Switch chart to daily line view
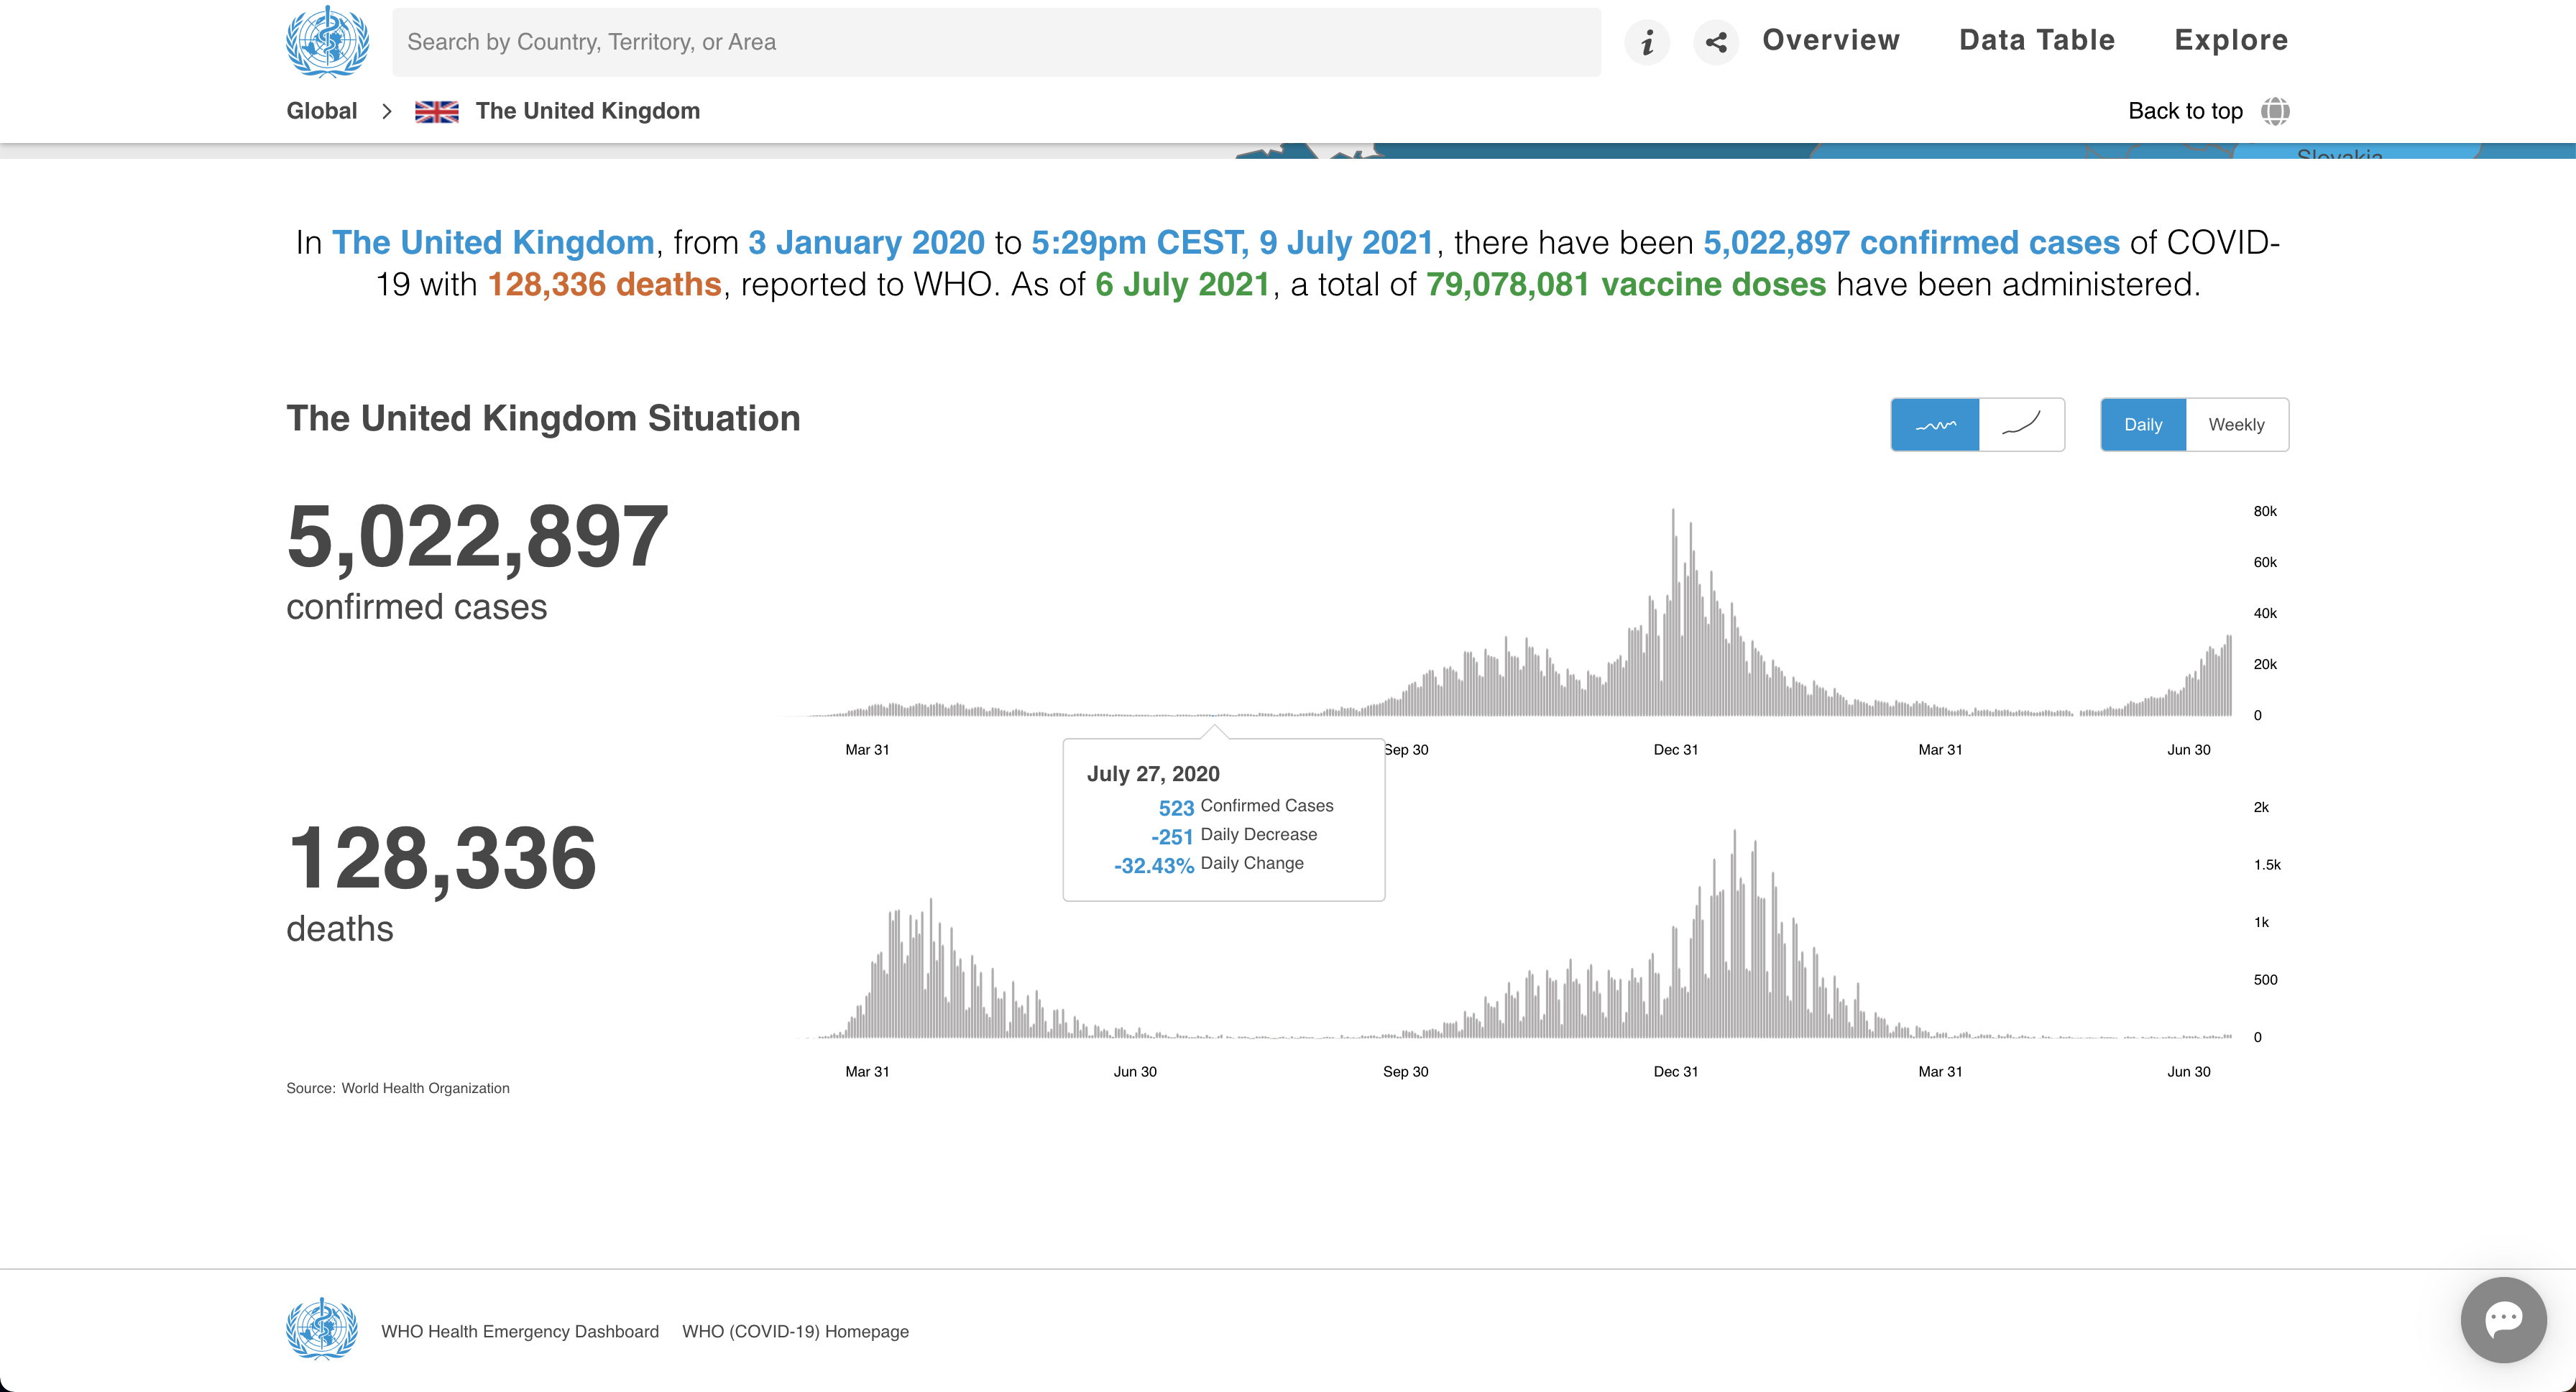This screenshot has width=2576, height=1392. 1934,425
